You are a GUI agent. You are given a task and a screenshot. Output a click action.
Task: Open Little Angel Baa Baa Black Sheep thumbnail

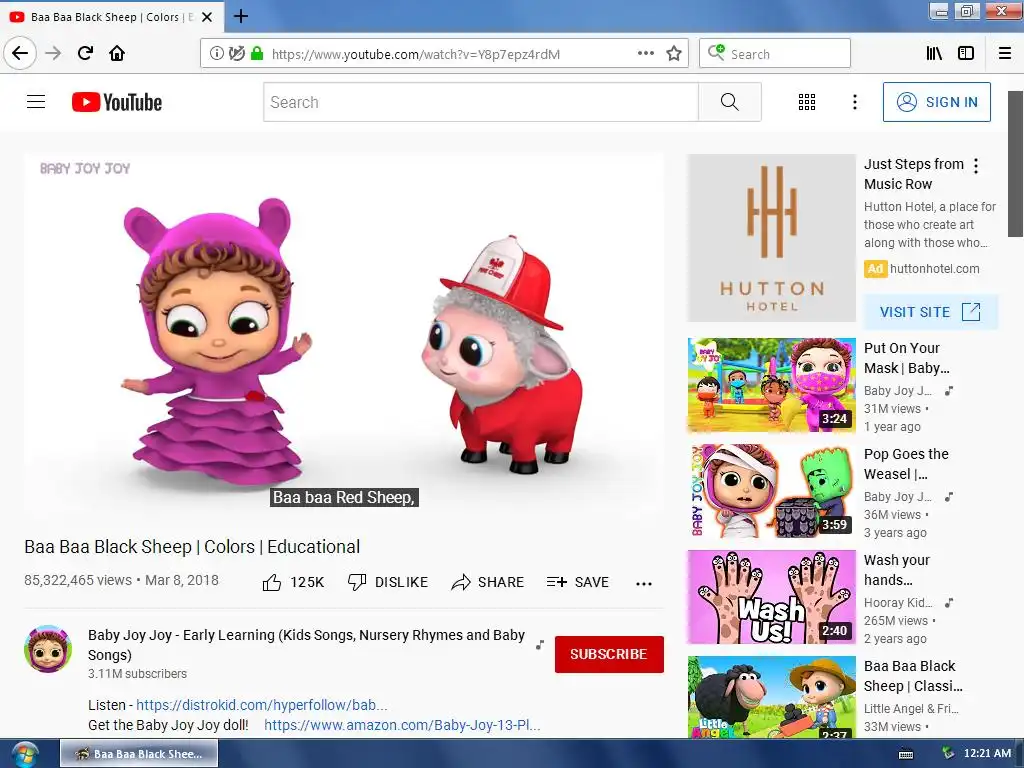tap(771, 697)
